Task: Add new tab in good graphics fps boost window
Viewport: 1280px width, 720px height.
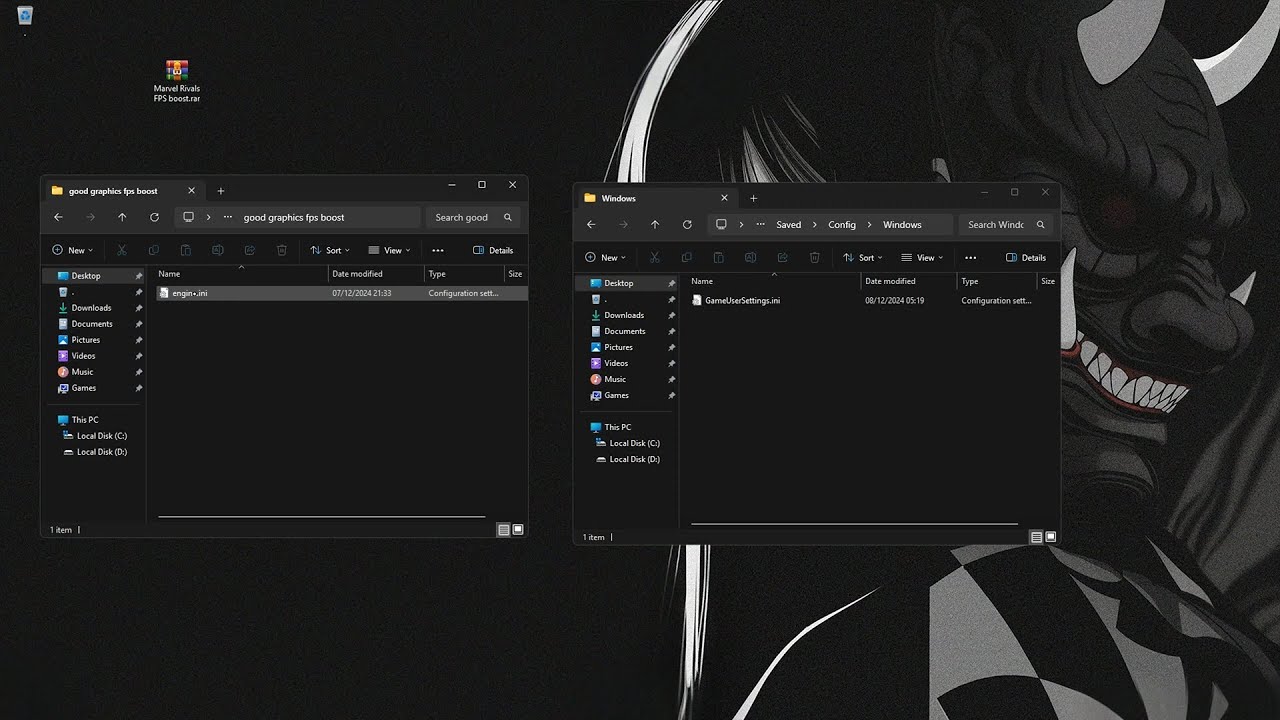Action: [221, 191]
